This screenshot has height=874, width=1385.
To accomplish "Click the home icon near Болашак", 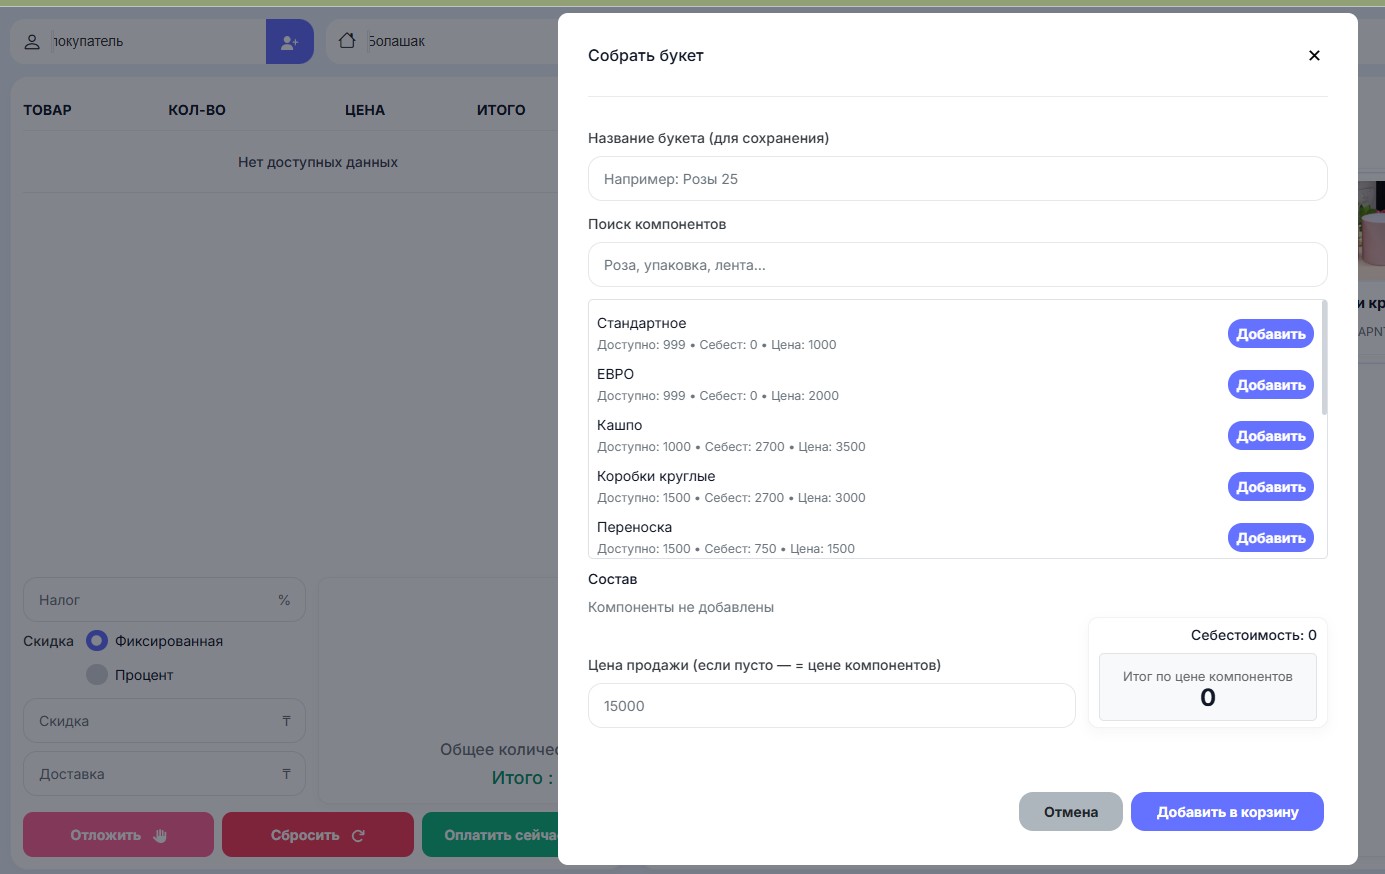I will (x=347, y=41).
